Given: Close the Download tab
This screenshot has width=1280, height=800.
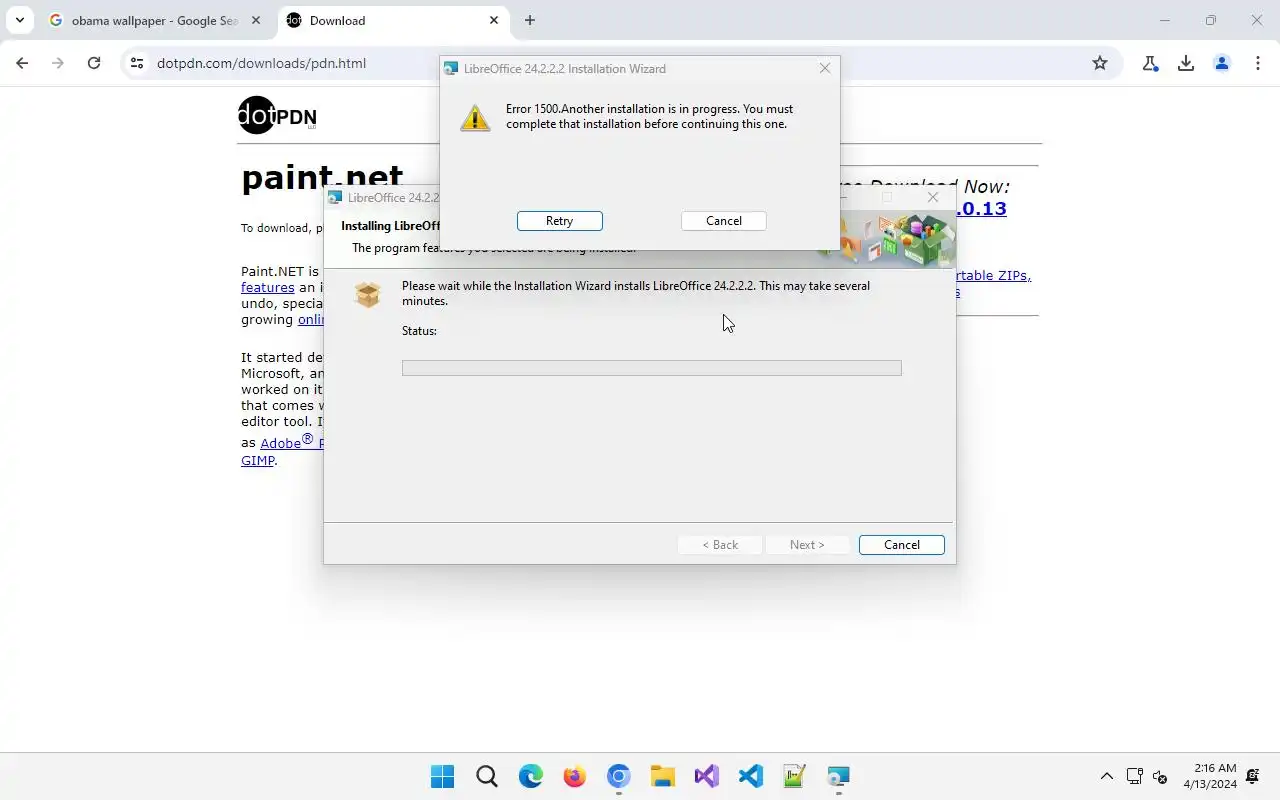Looking at the screenshot, I should [494, 20].
